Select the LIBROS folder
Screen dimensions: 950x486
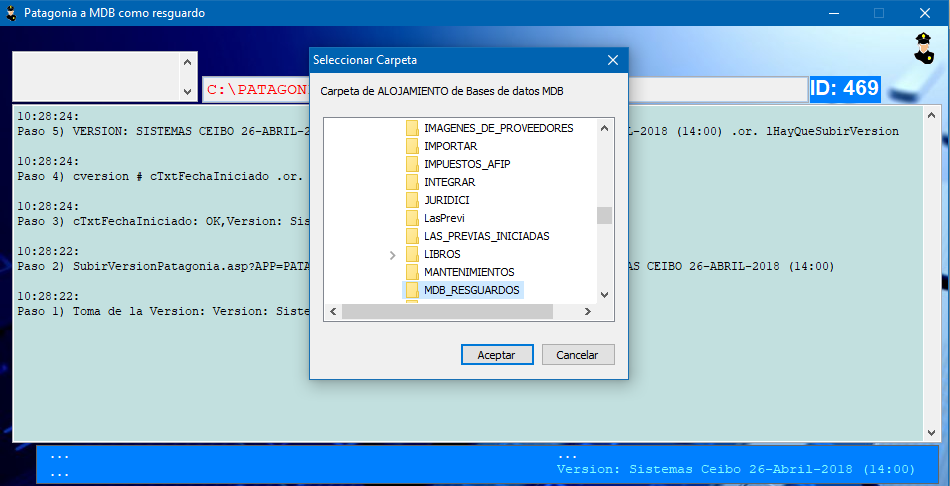[442, 254]
